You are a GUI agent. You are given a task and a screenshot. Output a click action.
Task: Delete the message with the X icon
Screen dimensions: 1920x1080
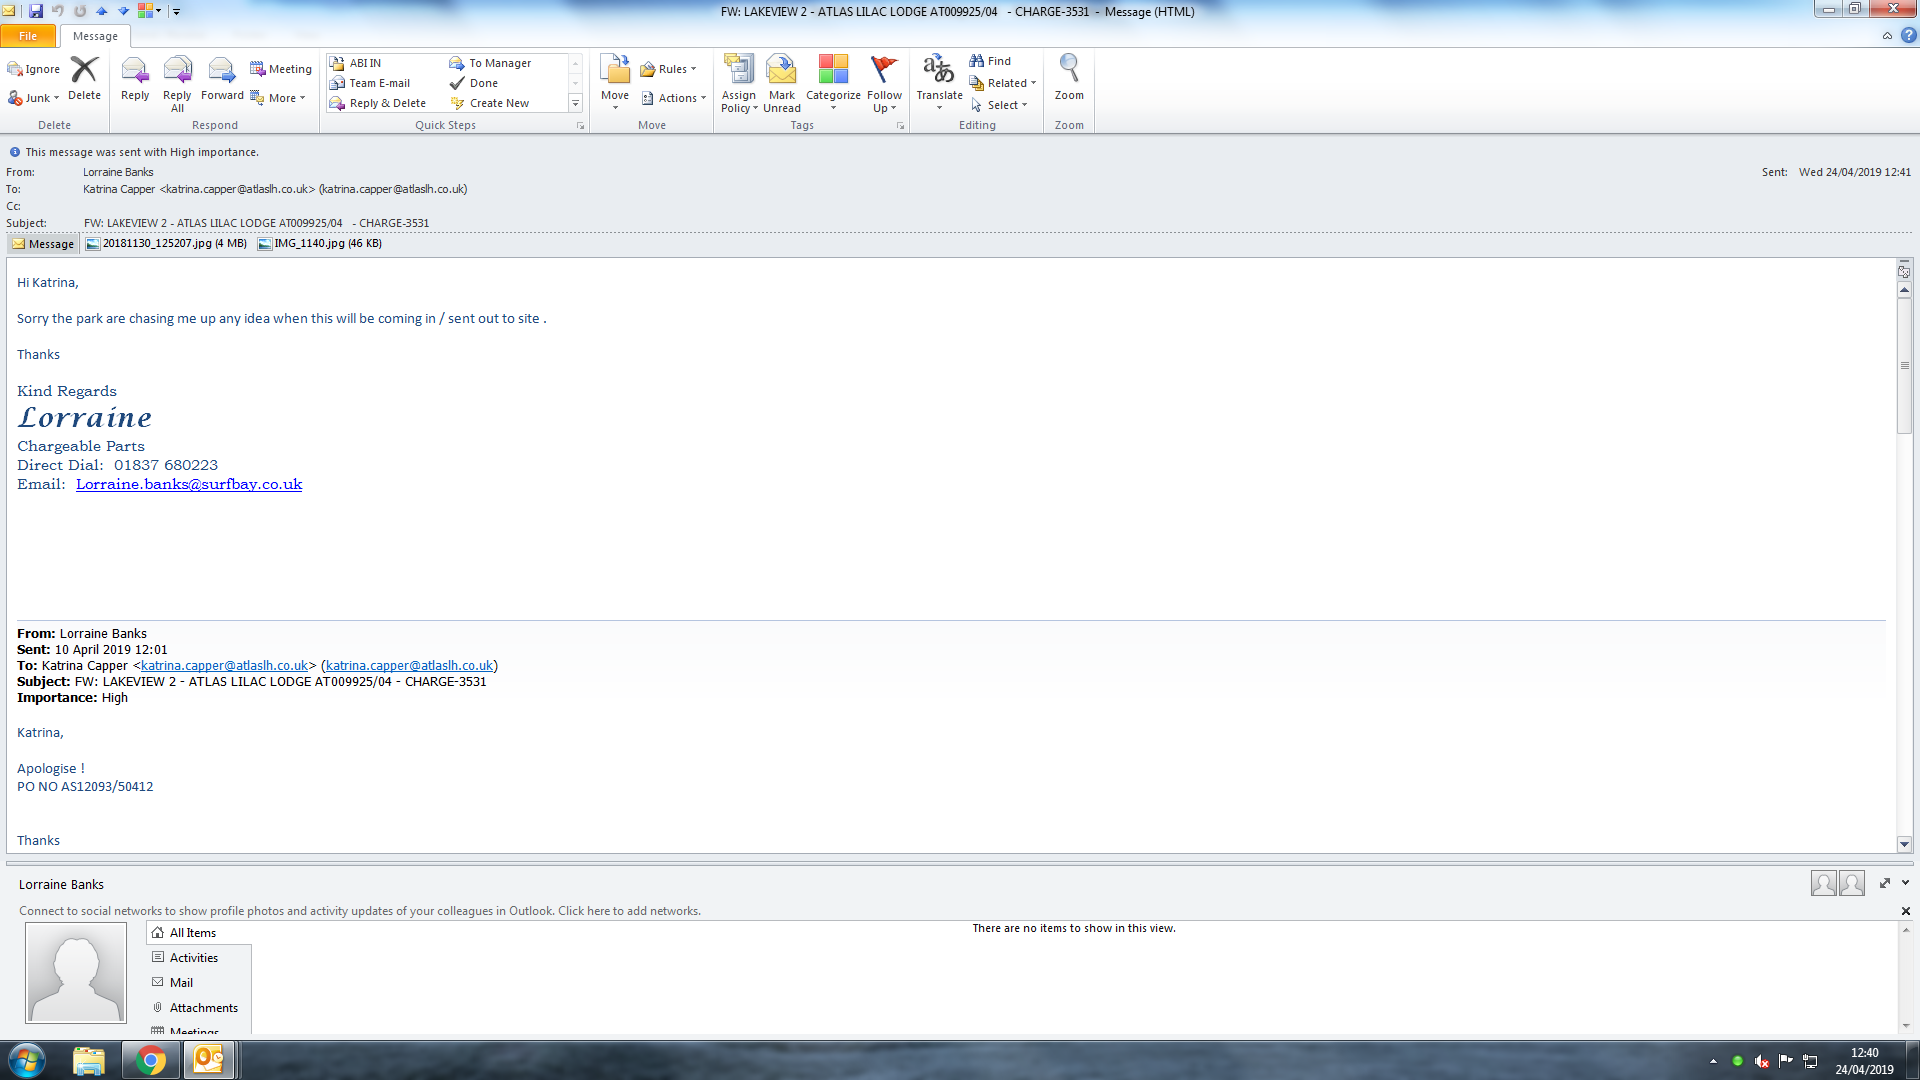click(84, 75)
